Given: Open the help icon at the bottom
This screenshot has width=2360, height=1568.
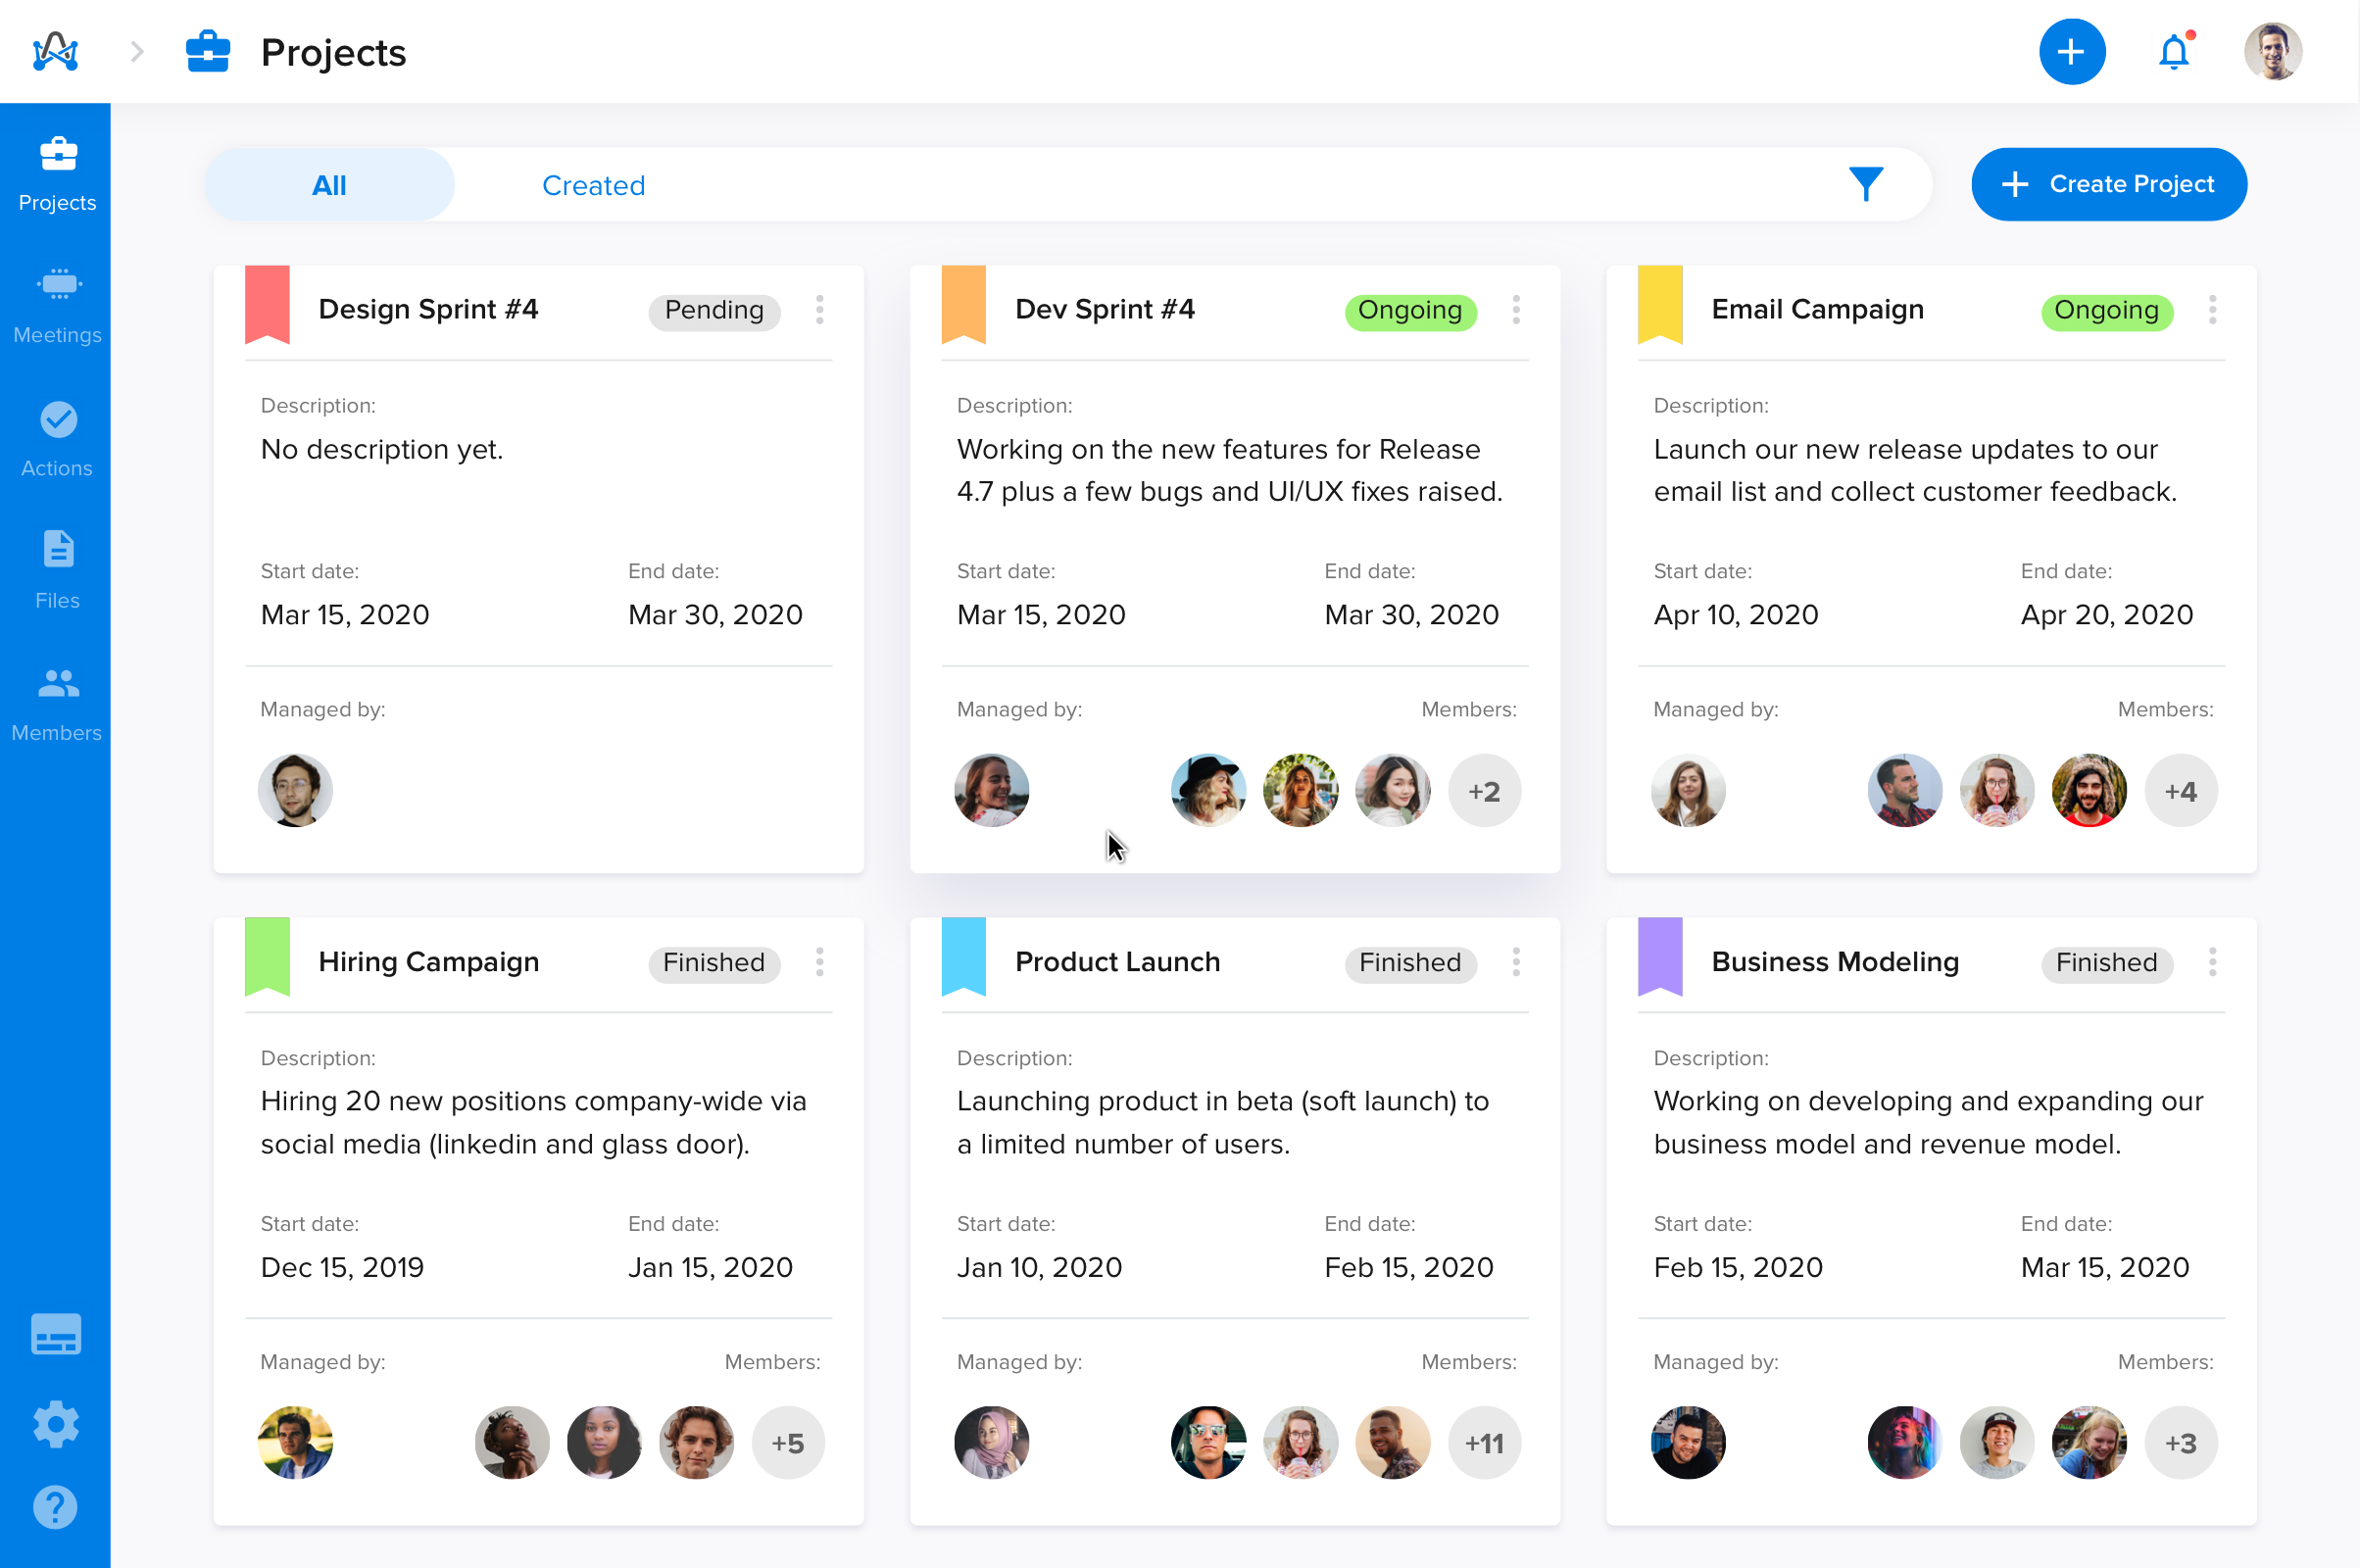Looking at the screenshot, I should click(56, 1507).
